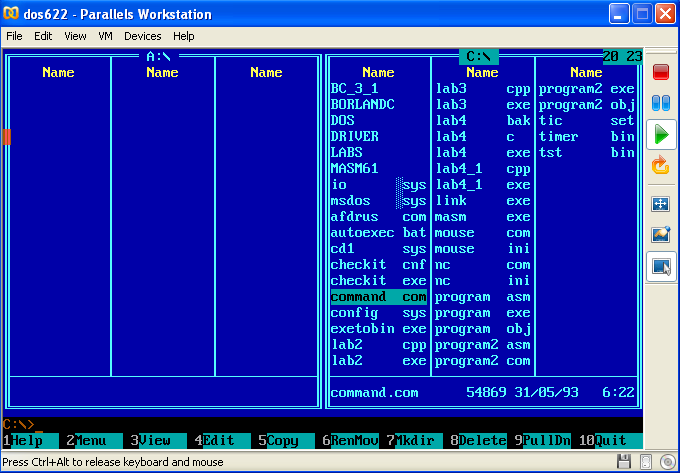Click the green Start VM button
The image size is (680, 473).
[x=661, y=135]
